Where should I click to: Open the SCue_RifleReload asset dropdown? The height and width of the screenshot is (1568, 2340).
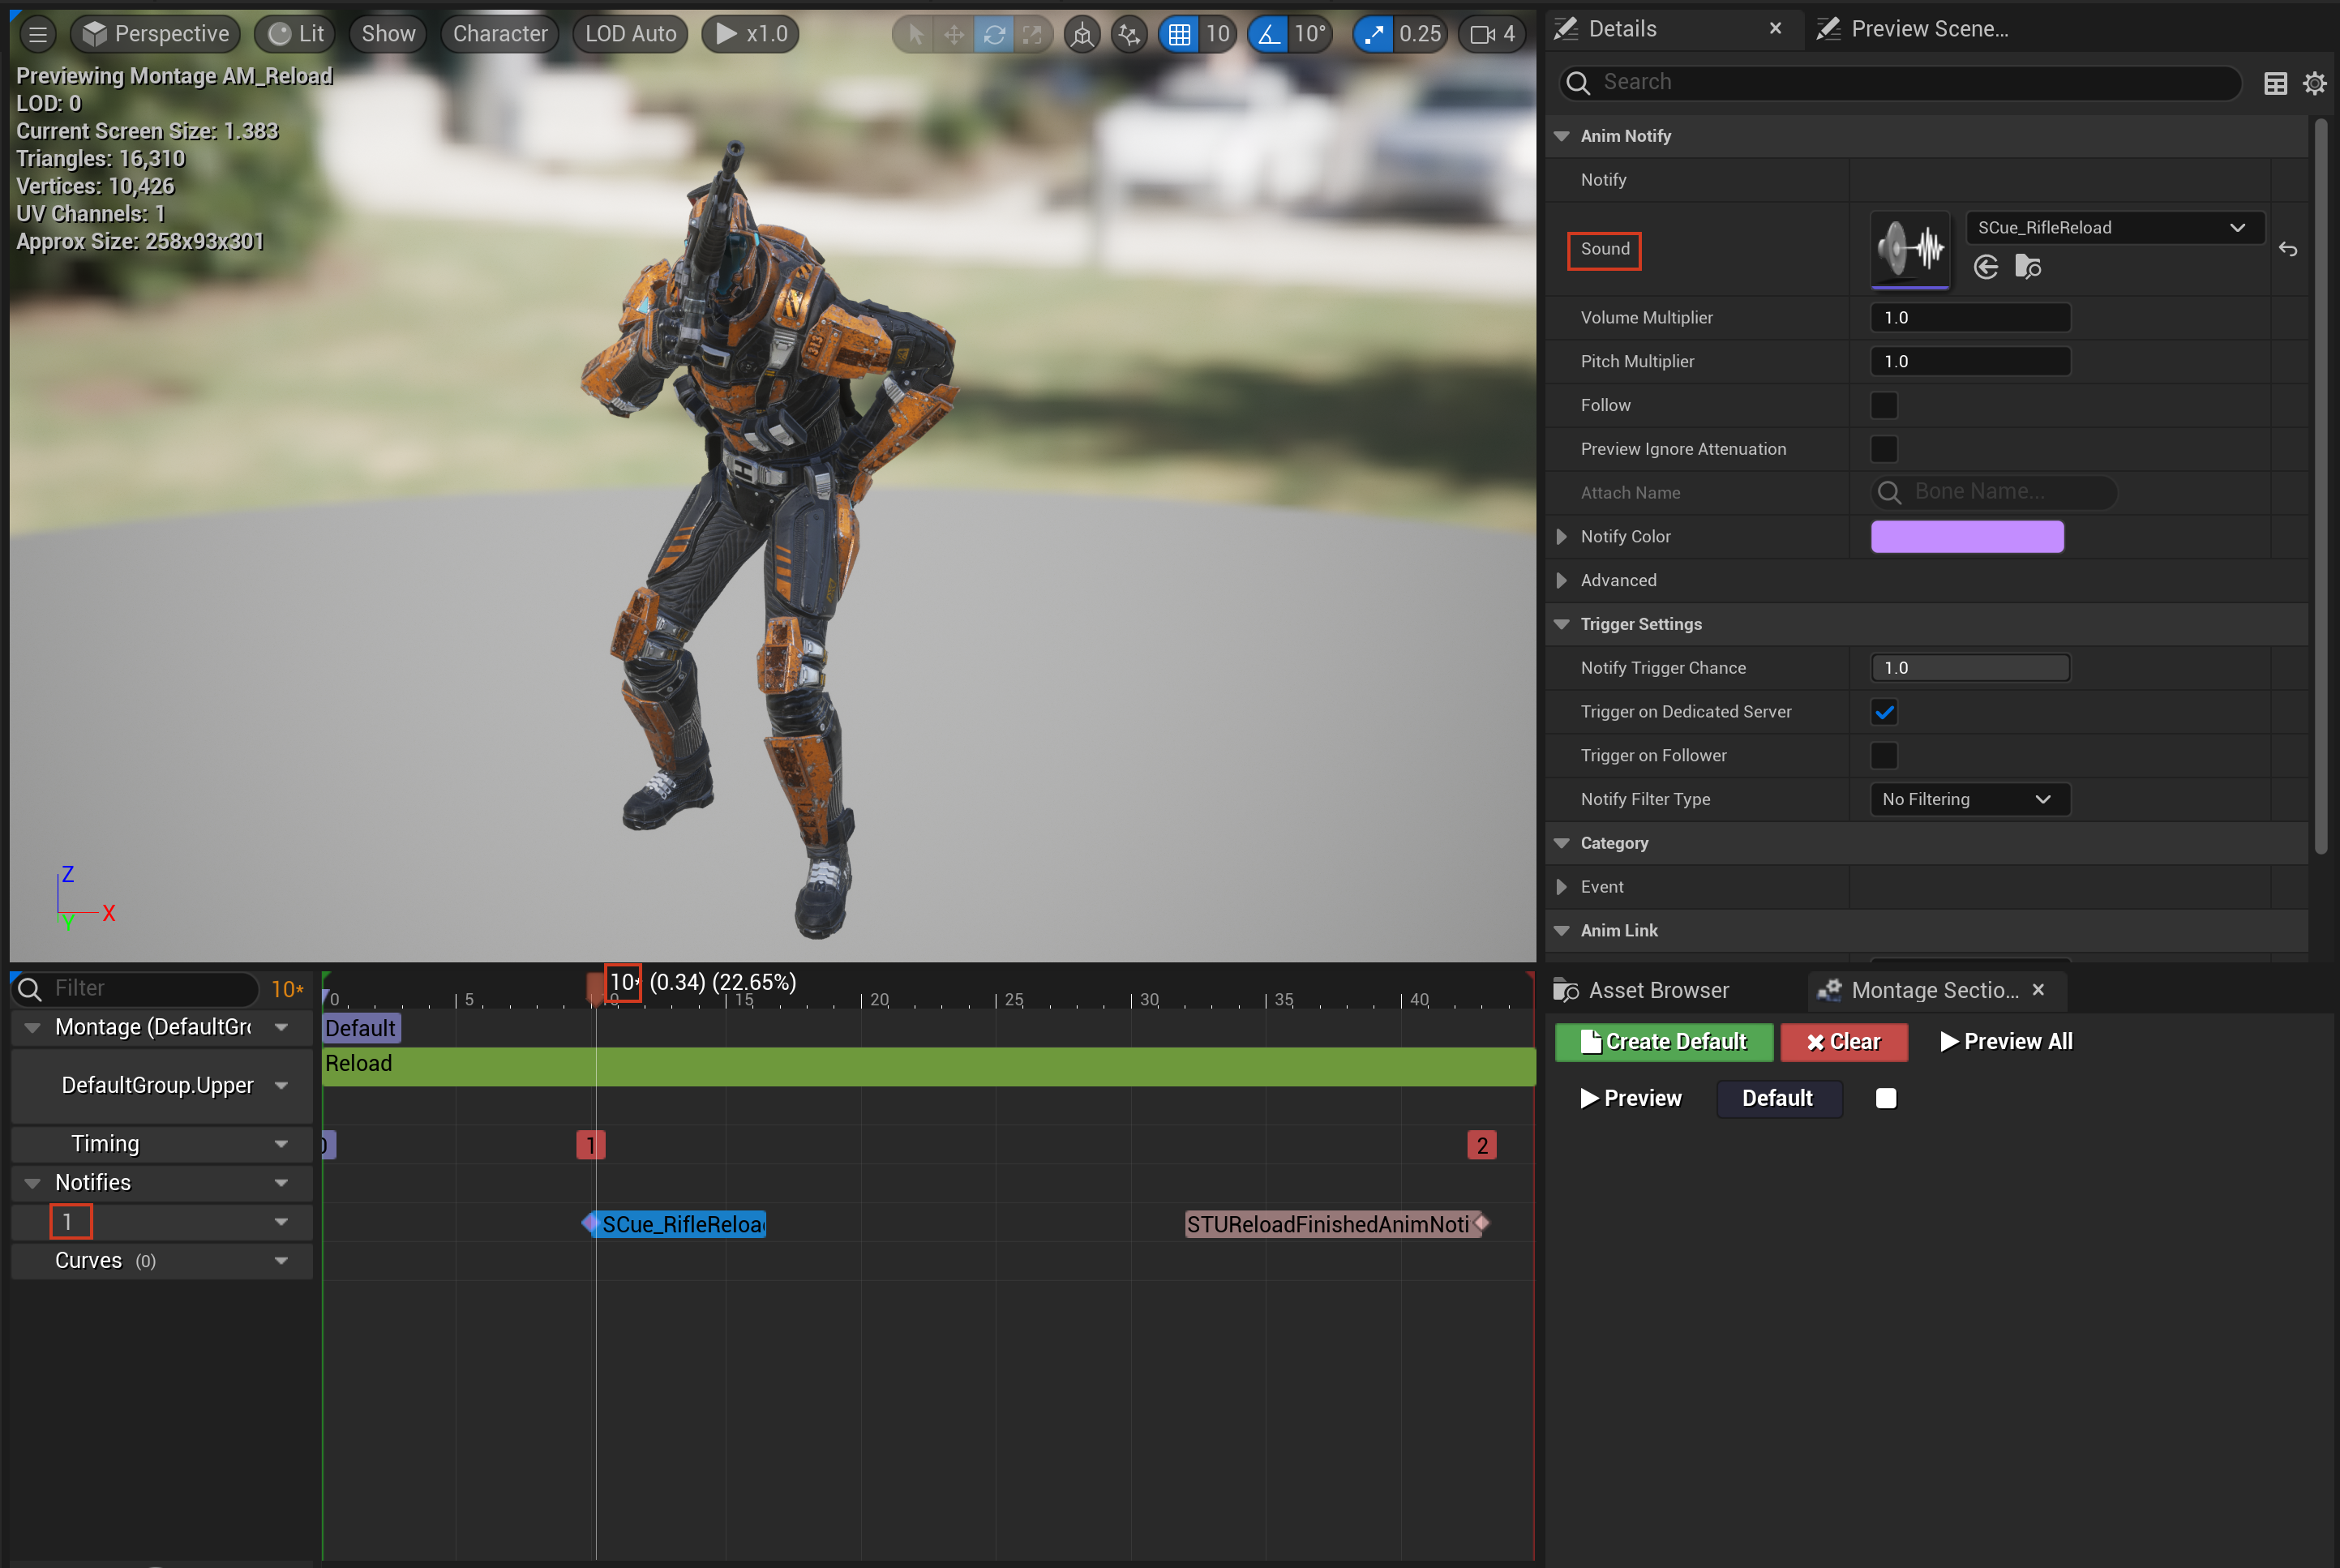(x=2113, y=228)
